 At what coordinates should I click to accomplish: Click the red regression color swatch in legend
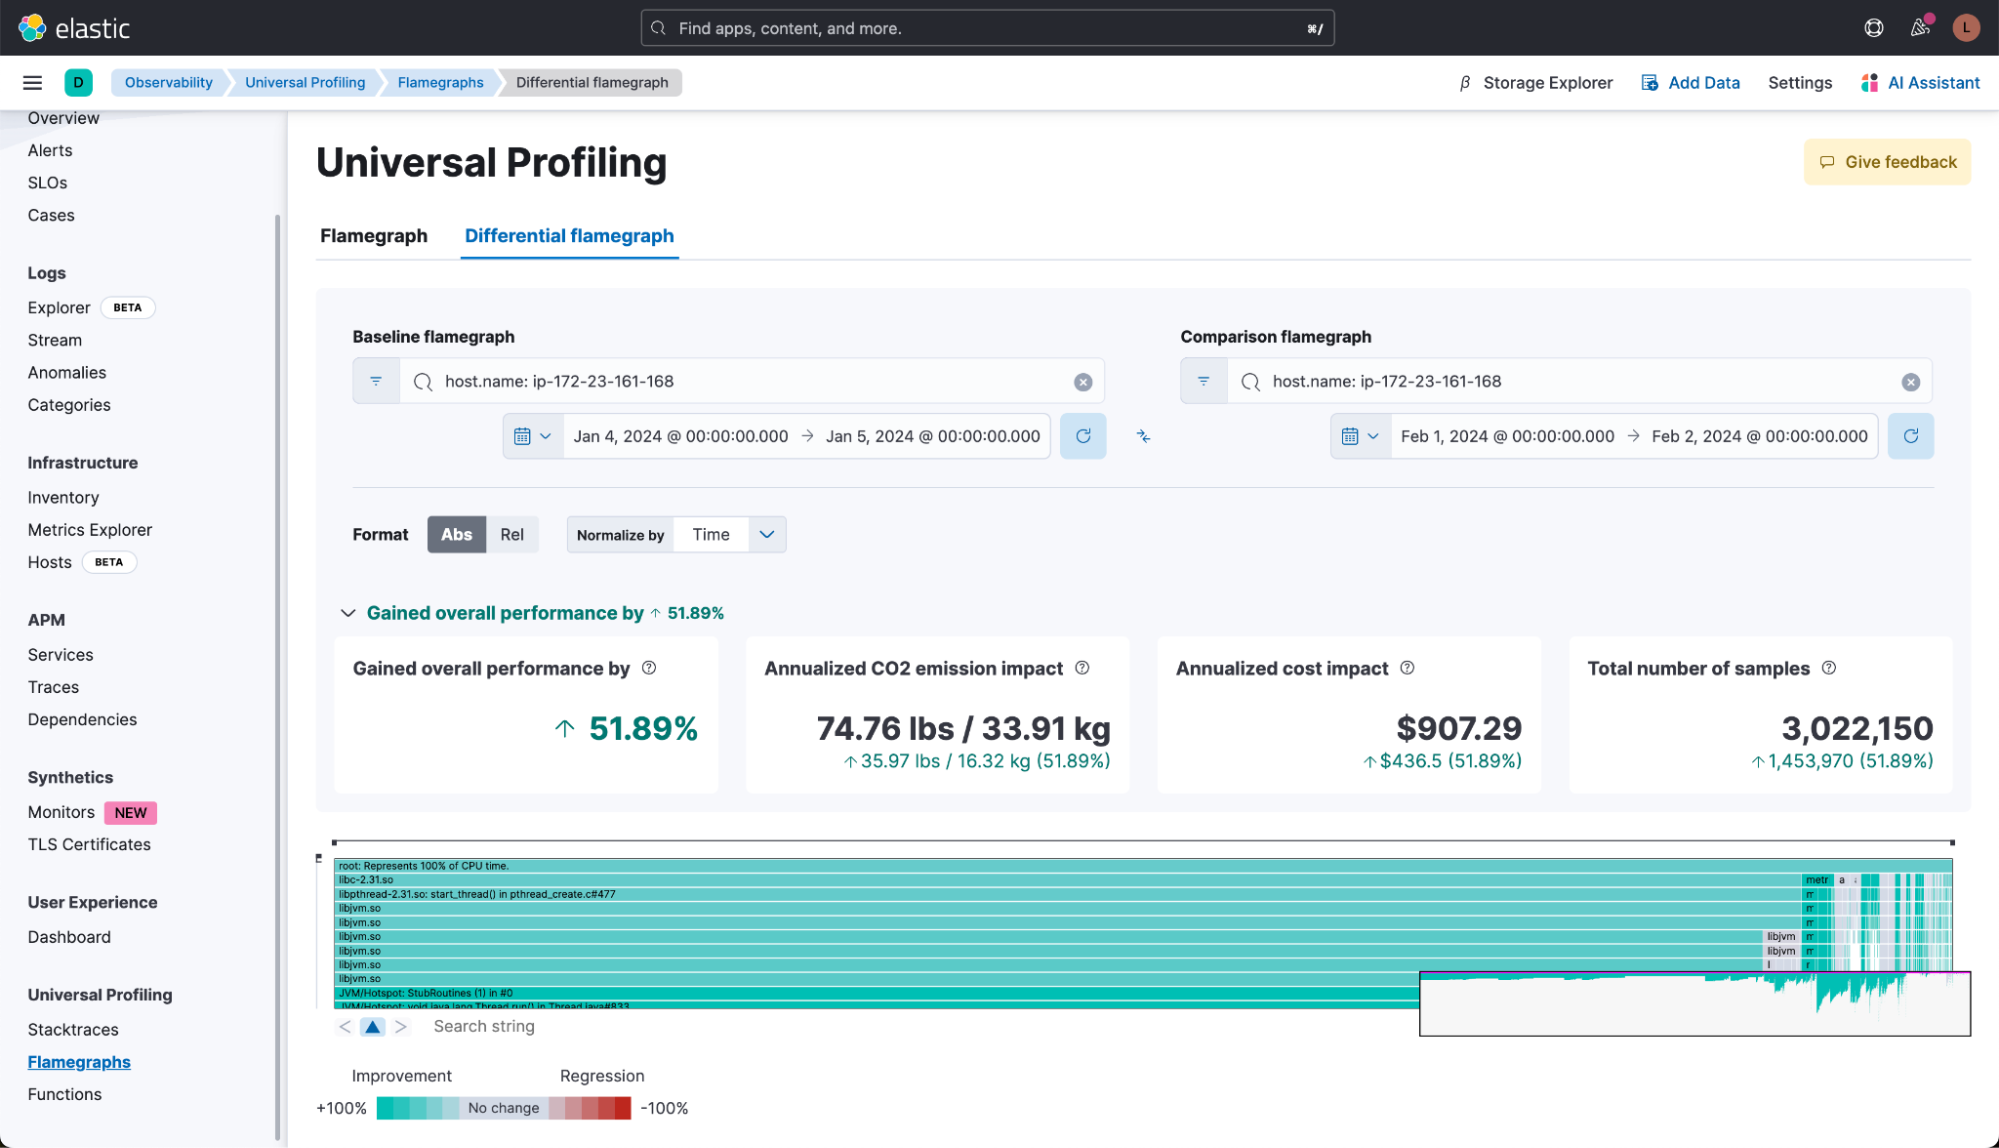[x=621, y=1108]
